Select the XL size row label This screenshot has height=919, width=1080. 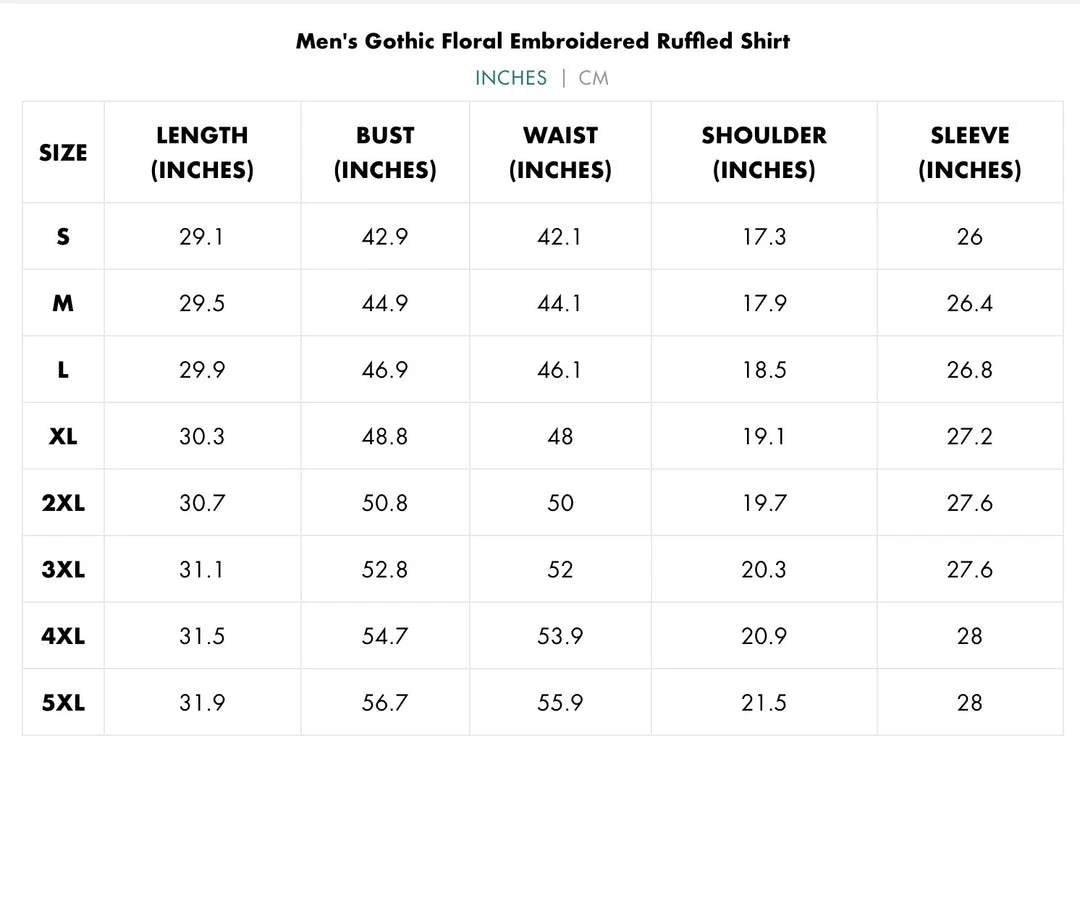click(63, 436)
